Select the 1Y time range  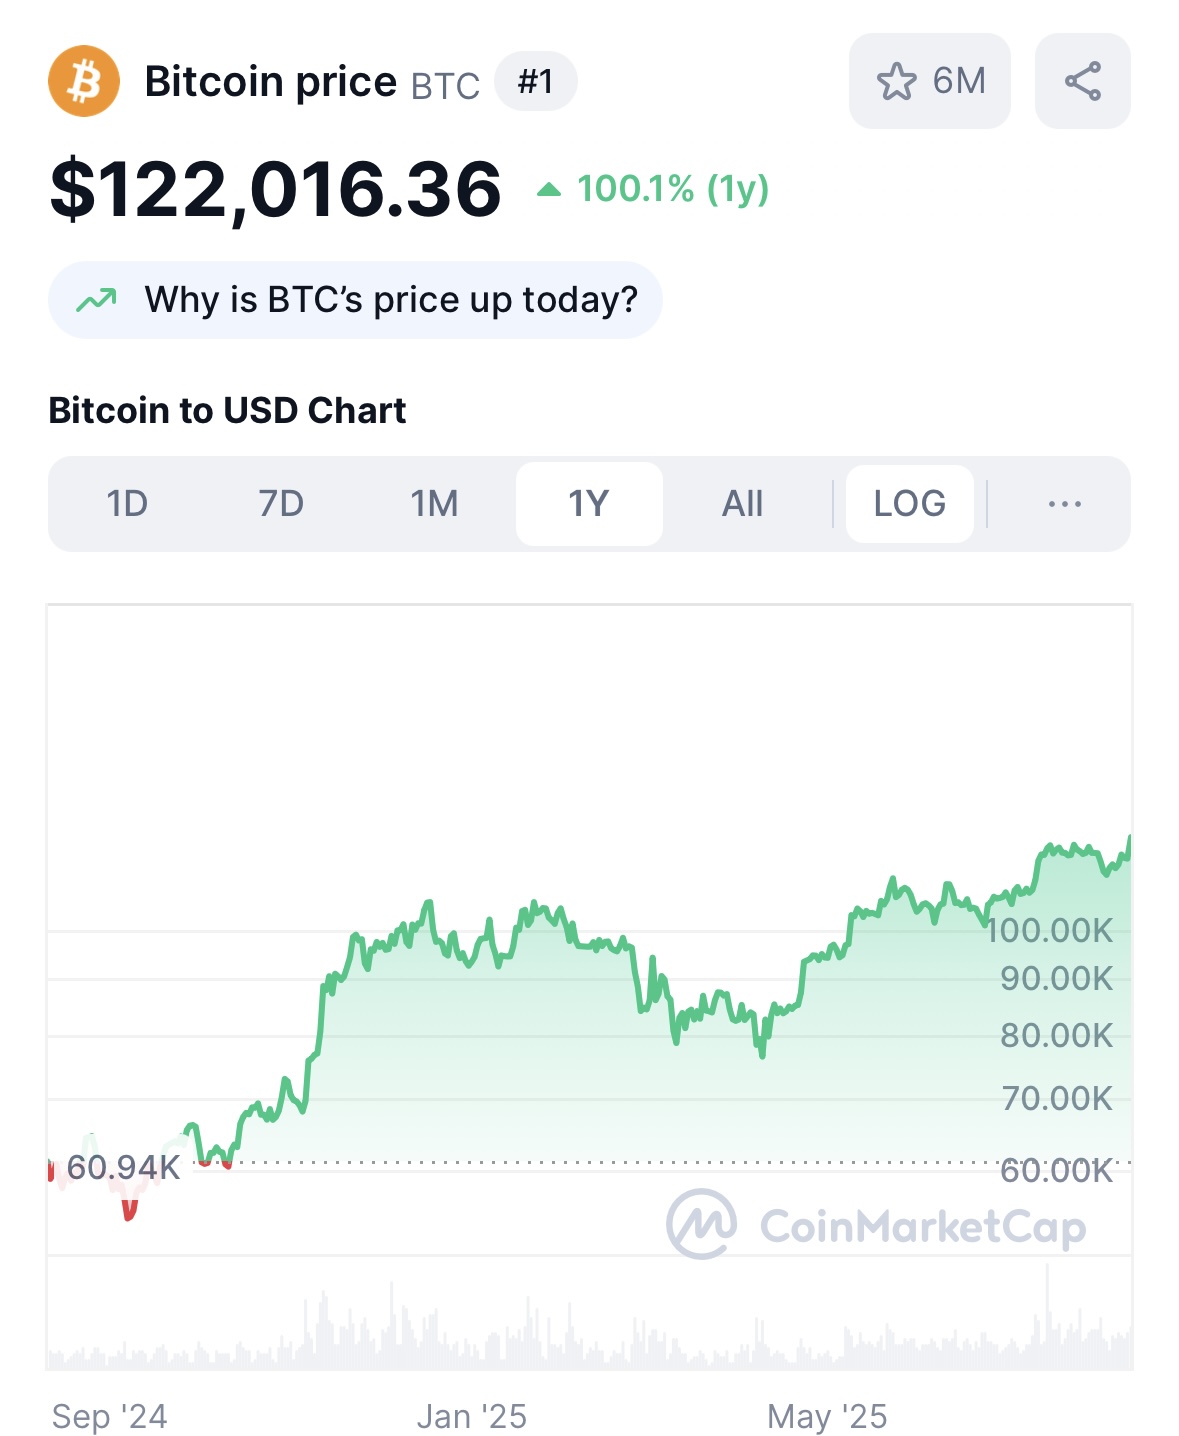(589, 504)
